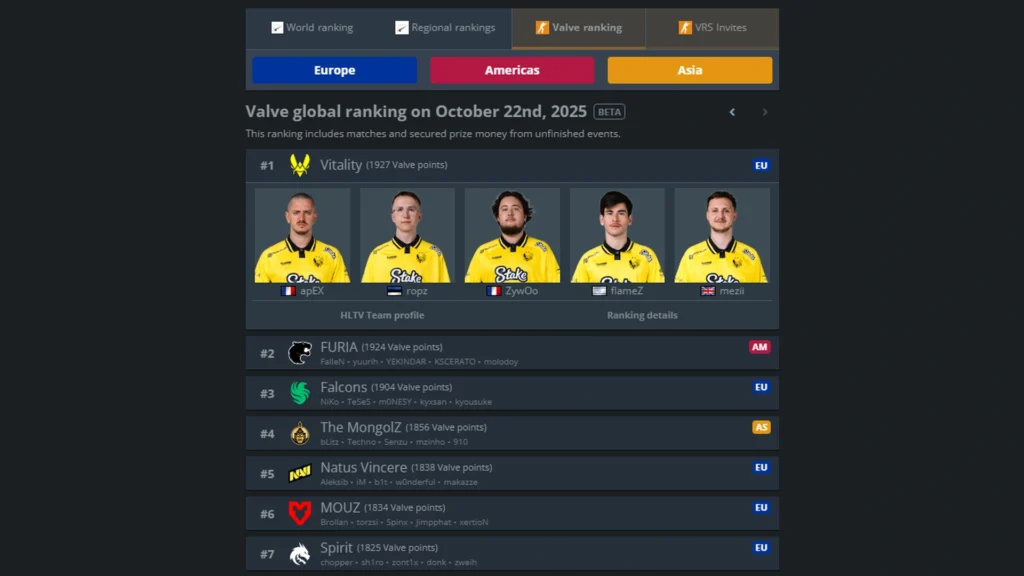Viewport: 1024px width, 576px height.
Task: Expand the Natus Vincere ranking row
Action: (512, 473)
